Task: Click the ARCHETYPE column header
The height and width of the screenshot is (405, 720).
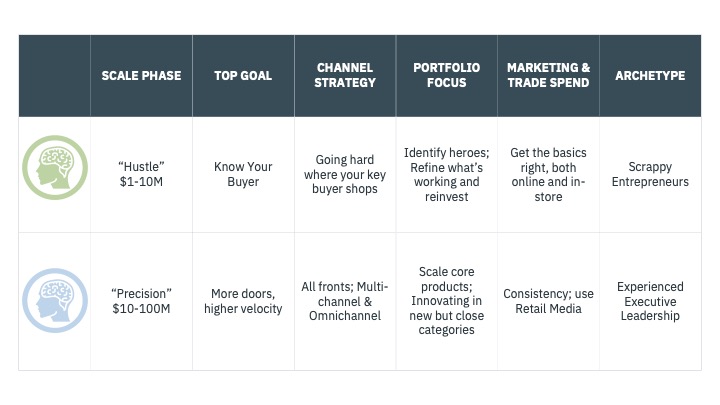Action: click(x=650, y=76)
